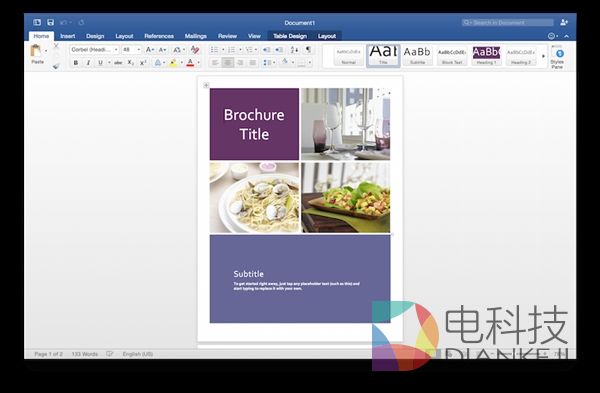Click the Bullets list icon

(x=215, y=50)
